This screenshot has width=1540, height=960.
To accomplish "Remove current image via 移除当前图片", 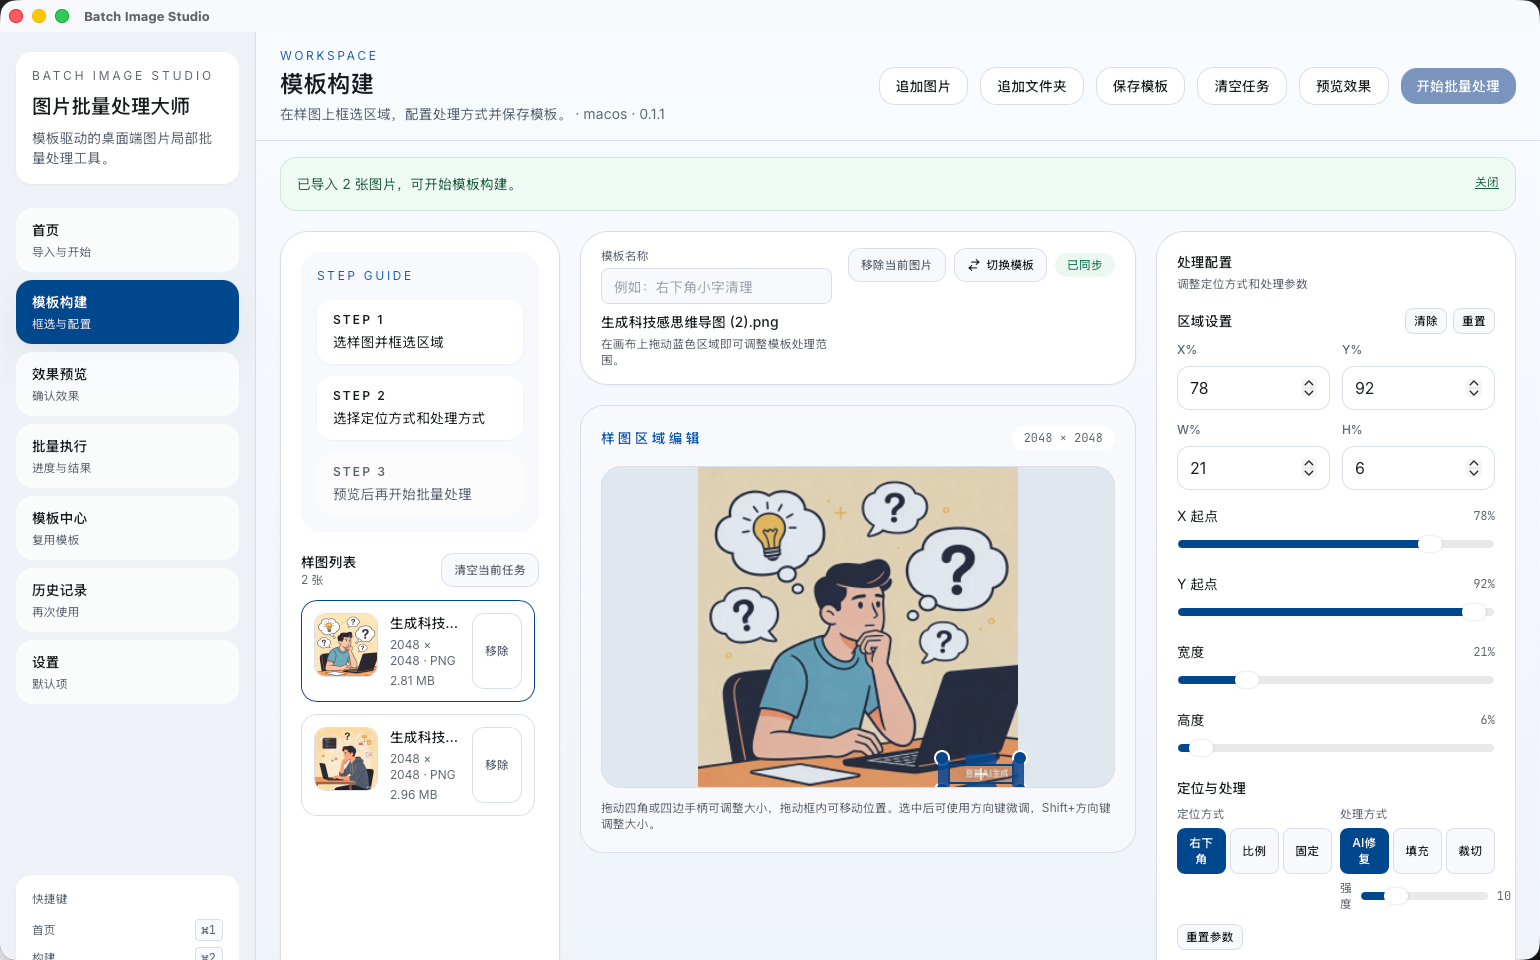I will pyautogui.click(x=897, y=265).
